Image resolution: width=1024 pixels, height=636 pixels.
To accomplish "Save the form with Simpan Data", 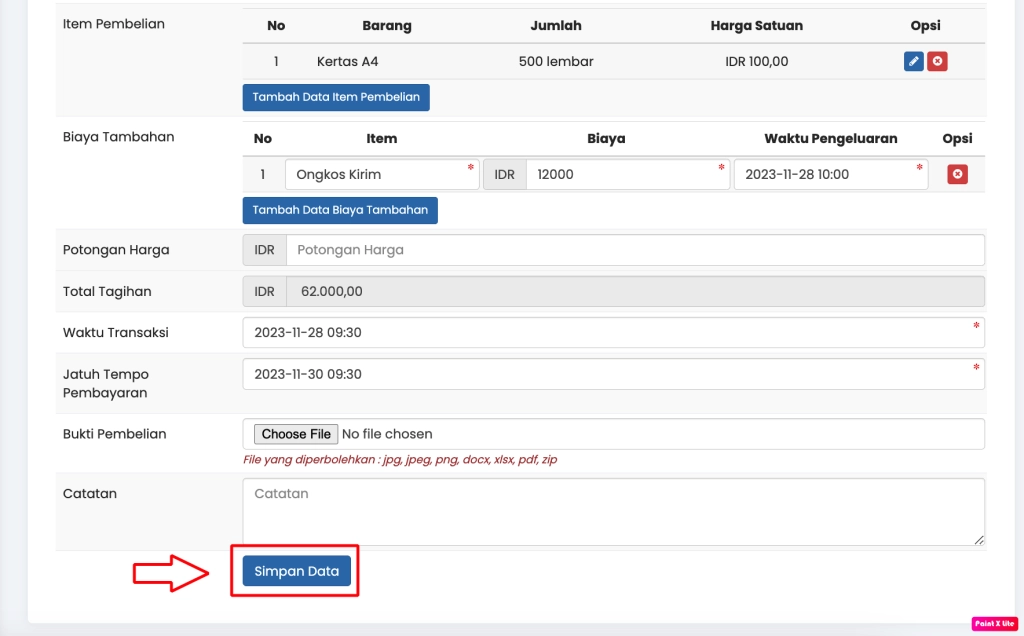I will [297, 572].
